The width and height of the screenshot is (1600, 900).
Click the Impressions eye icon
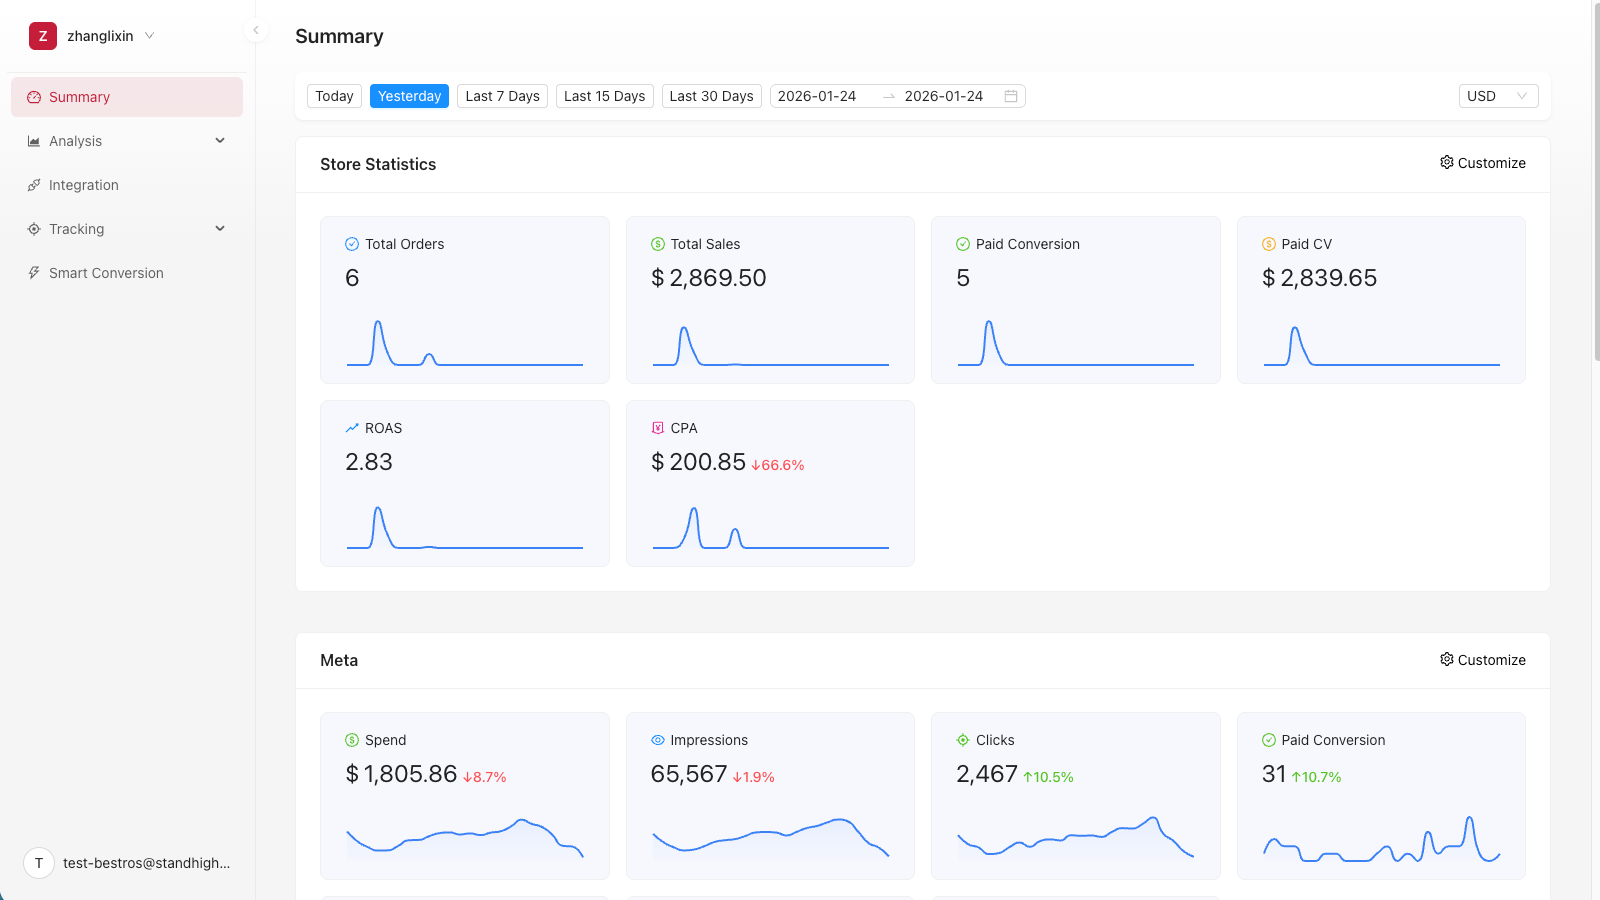click(658, 740)
